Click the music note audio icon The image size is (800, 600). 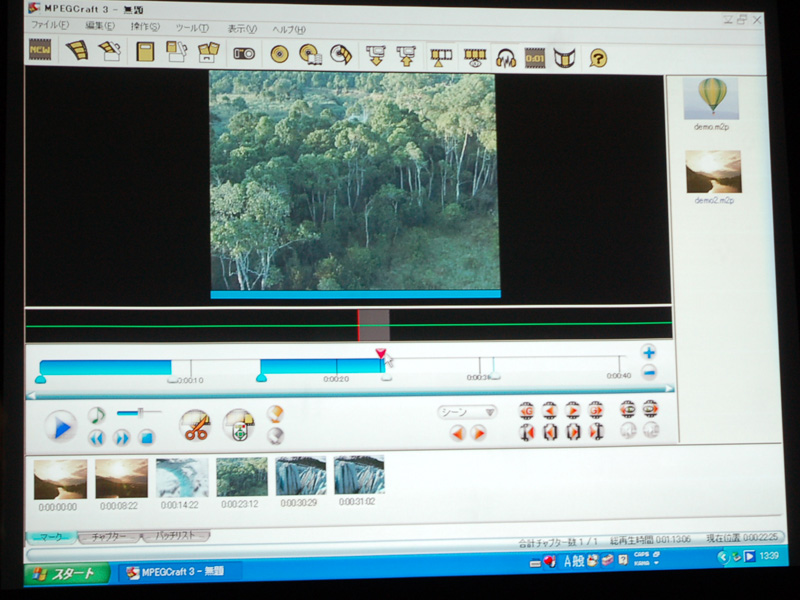pyautogui.click(x=96, y=414)
